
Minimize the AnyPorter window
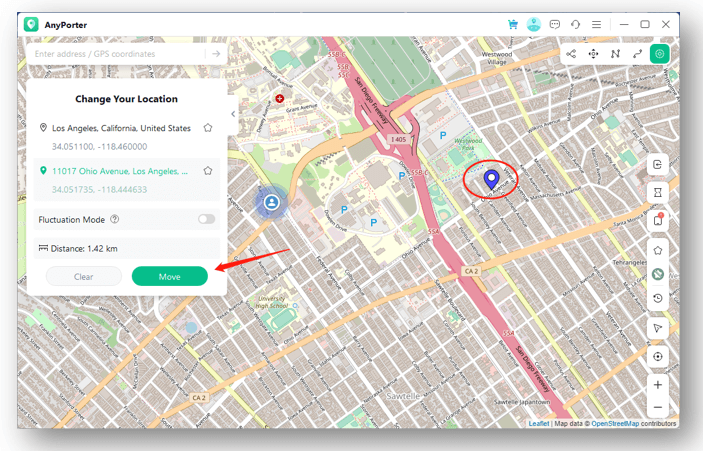624,25
